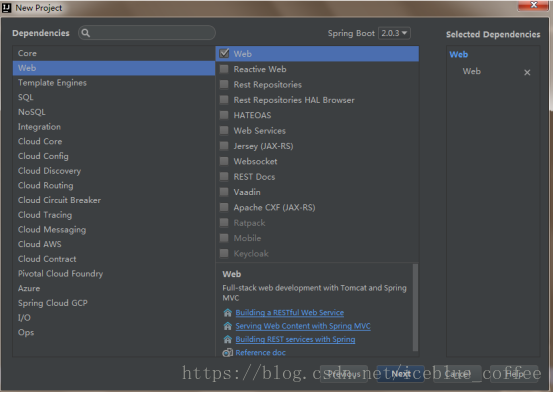
Task: Select the Cloud Core category
Action: click(x=114, y=141)
